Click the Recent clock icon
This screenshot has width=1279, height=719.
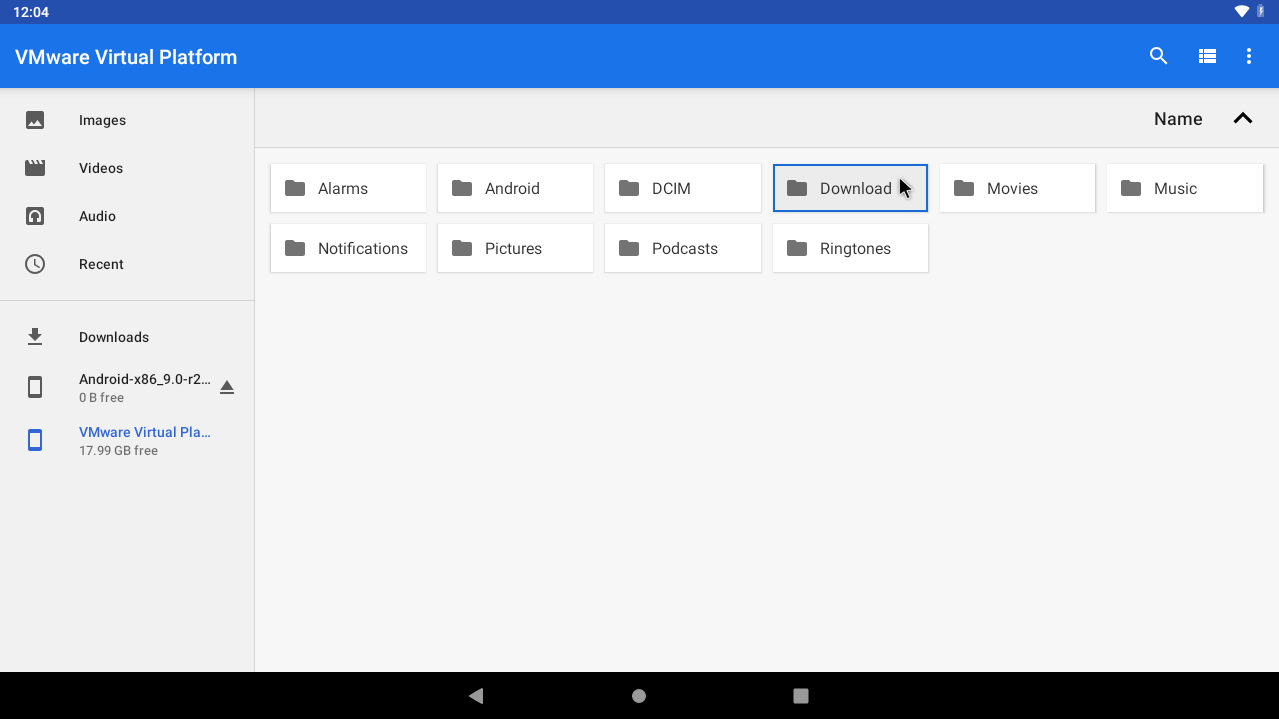tap(35, 264)
